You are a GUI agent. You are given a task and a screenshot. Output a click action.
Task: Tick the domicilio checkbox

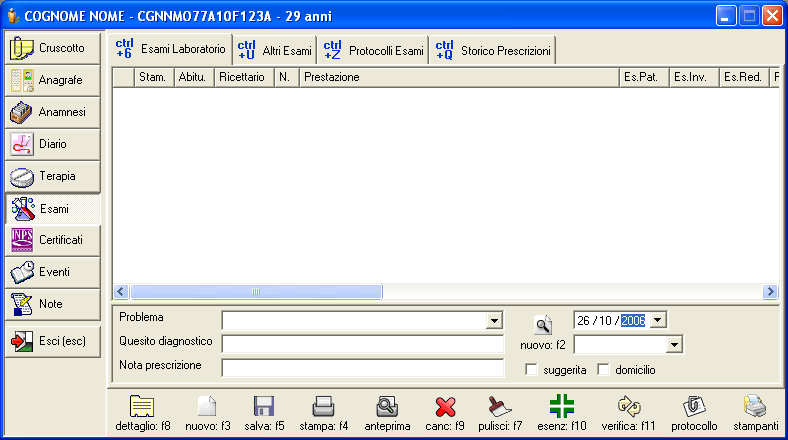(x=603, y=370)
